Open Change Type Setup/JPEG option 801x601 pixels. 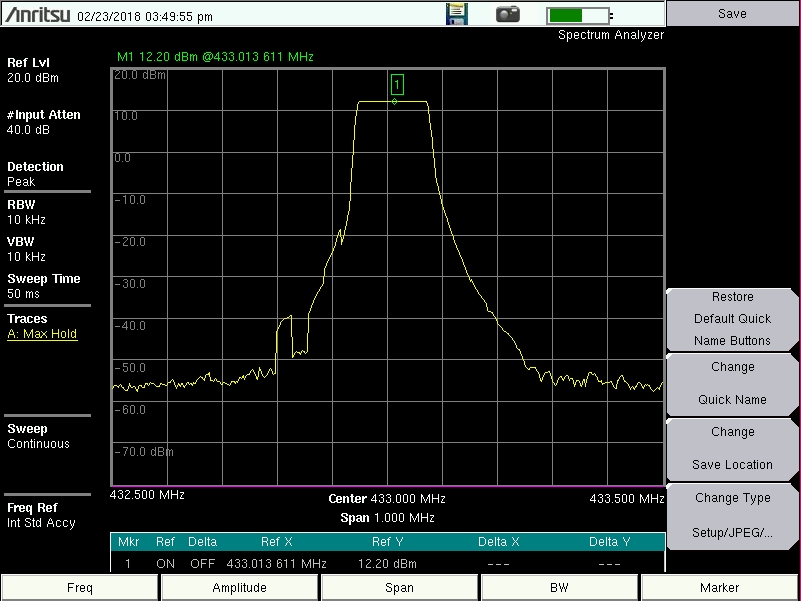733,515
